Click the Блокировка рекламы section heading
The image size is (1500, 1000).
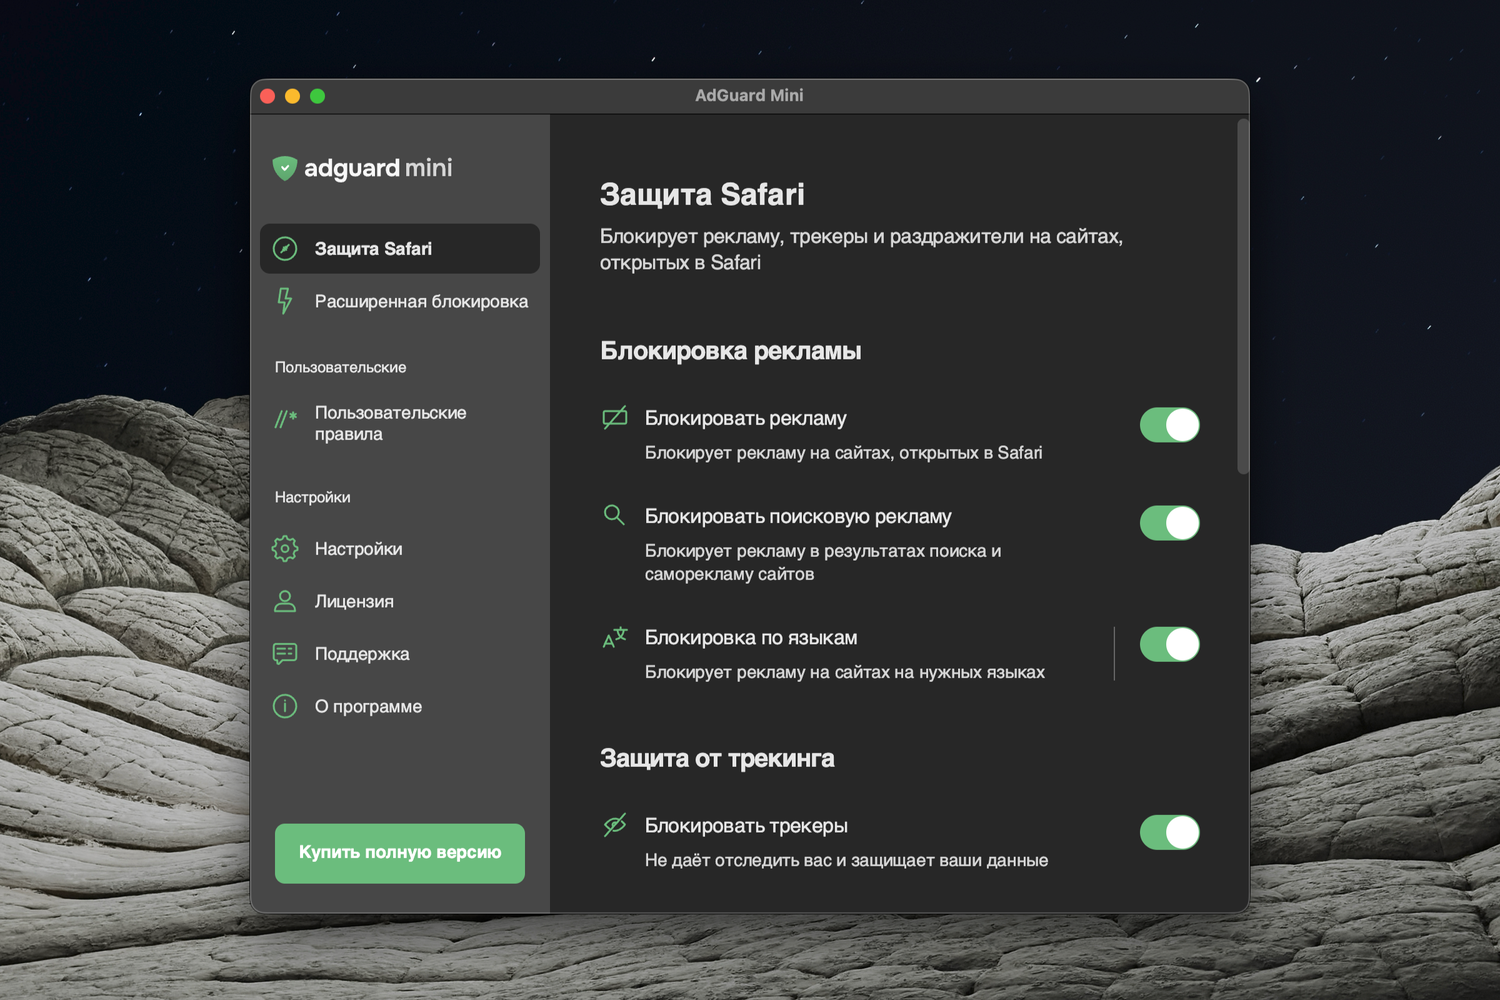click(x=731, y=351)
